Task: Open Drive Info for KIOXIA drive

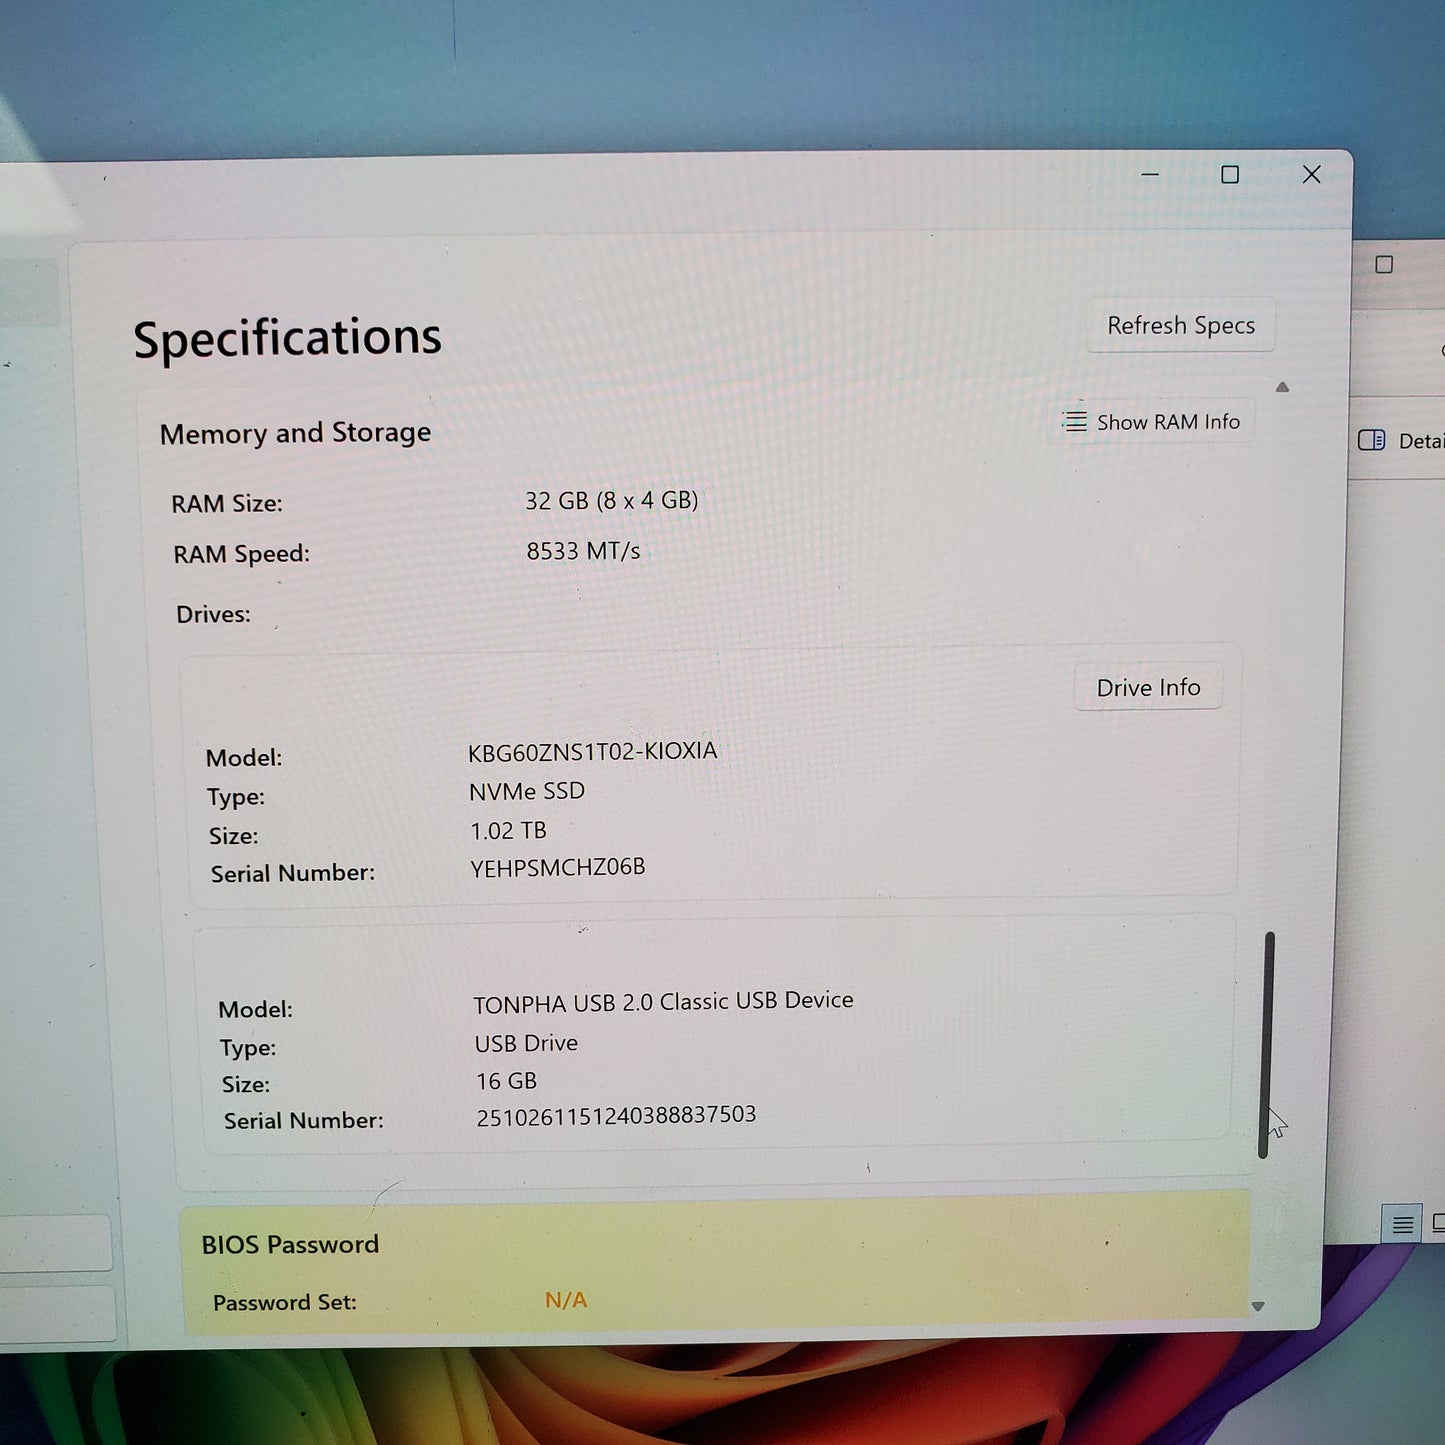Action: coord(1148,687)
